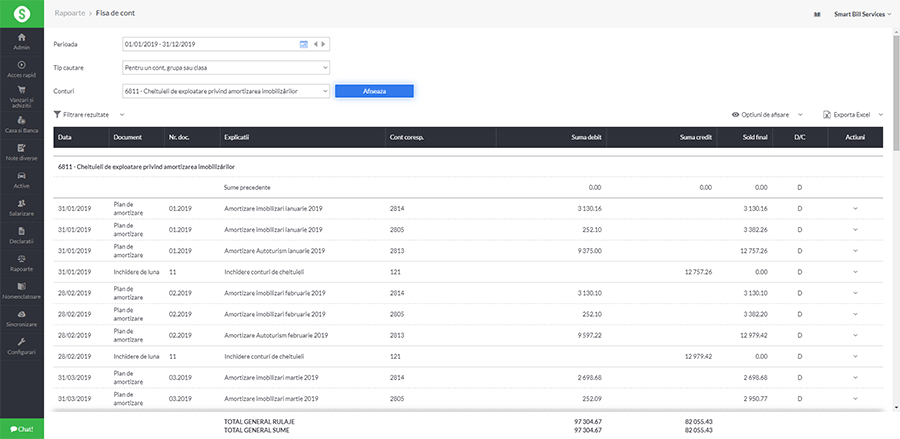900x439 pixels.
Task: Click the calendar icon in Perioada field
Action: (304, 44)
